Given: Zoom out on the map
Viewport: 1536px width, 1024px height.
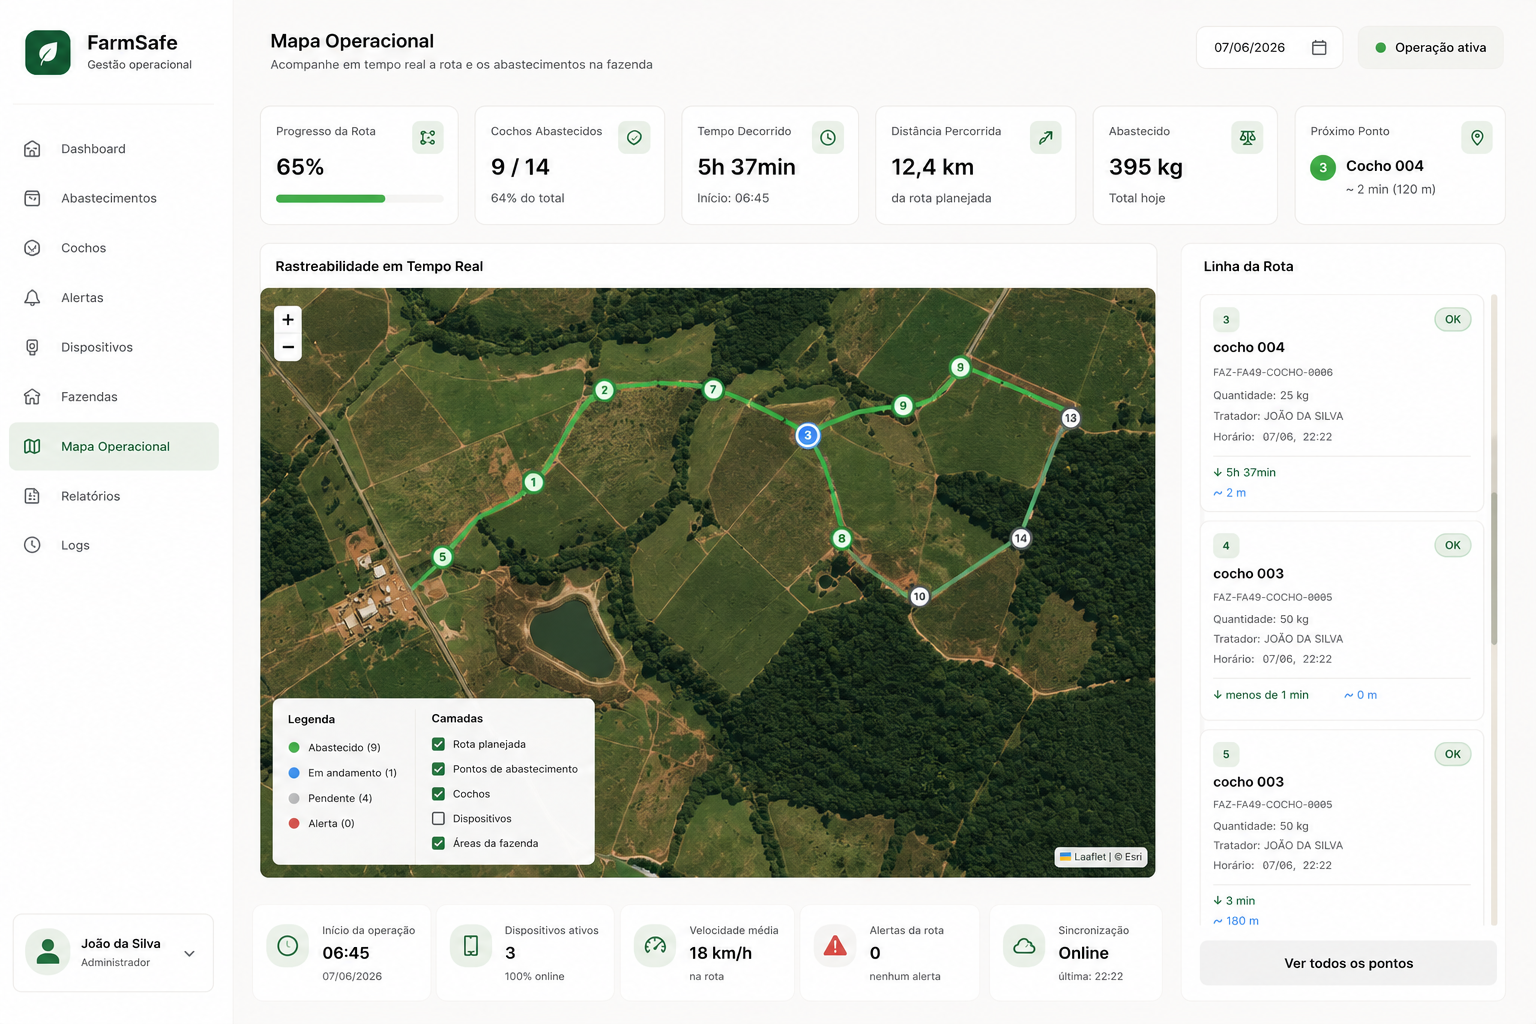Looking at the screenshot, I should [288, 347].
